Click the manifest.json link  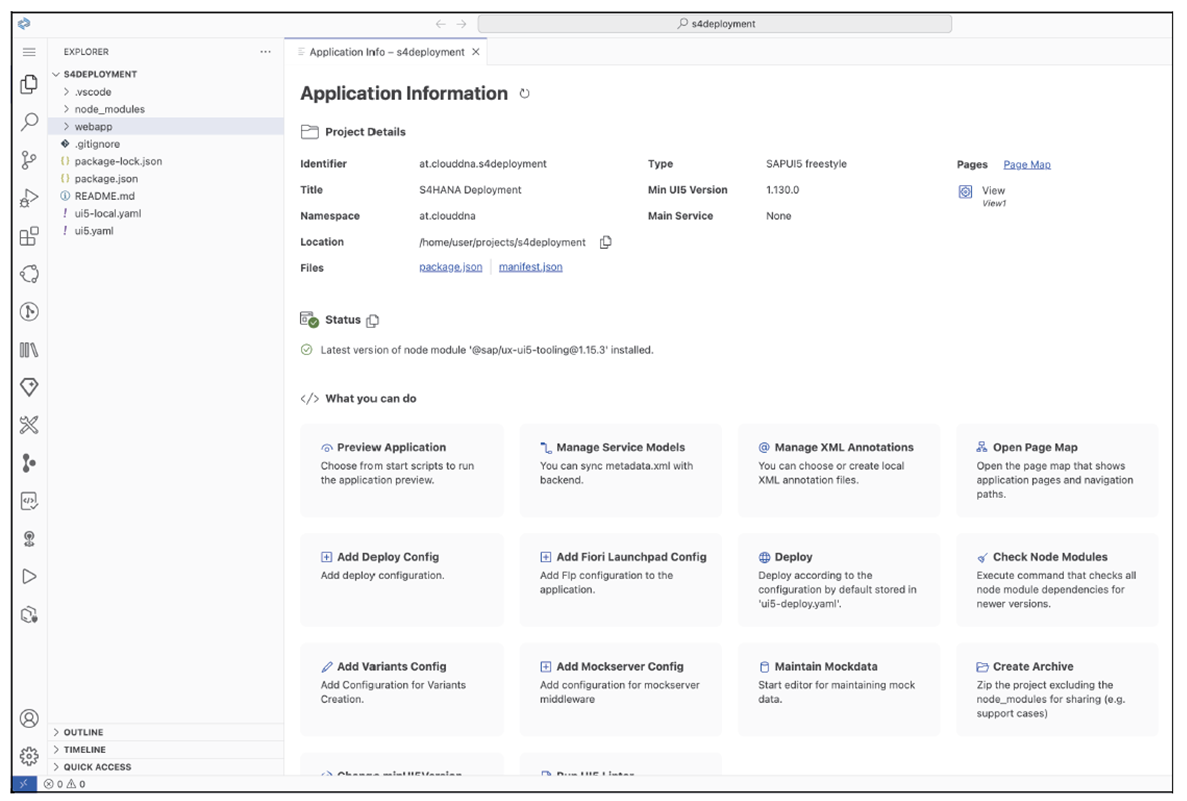click(x=531, y=267)
